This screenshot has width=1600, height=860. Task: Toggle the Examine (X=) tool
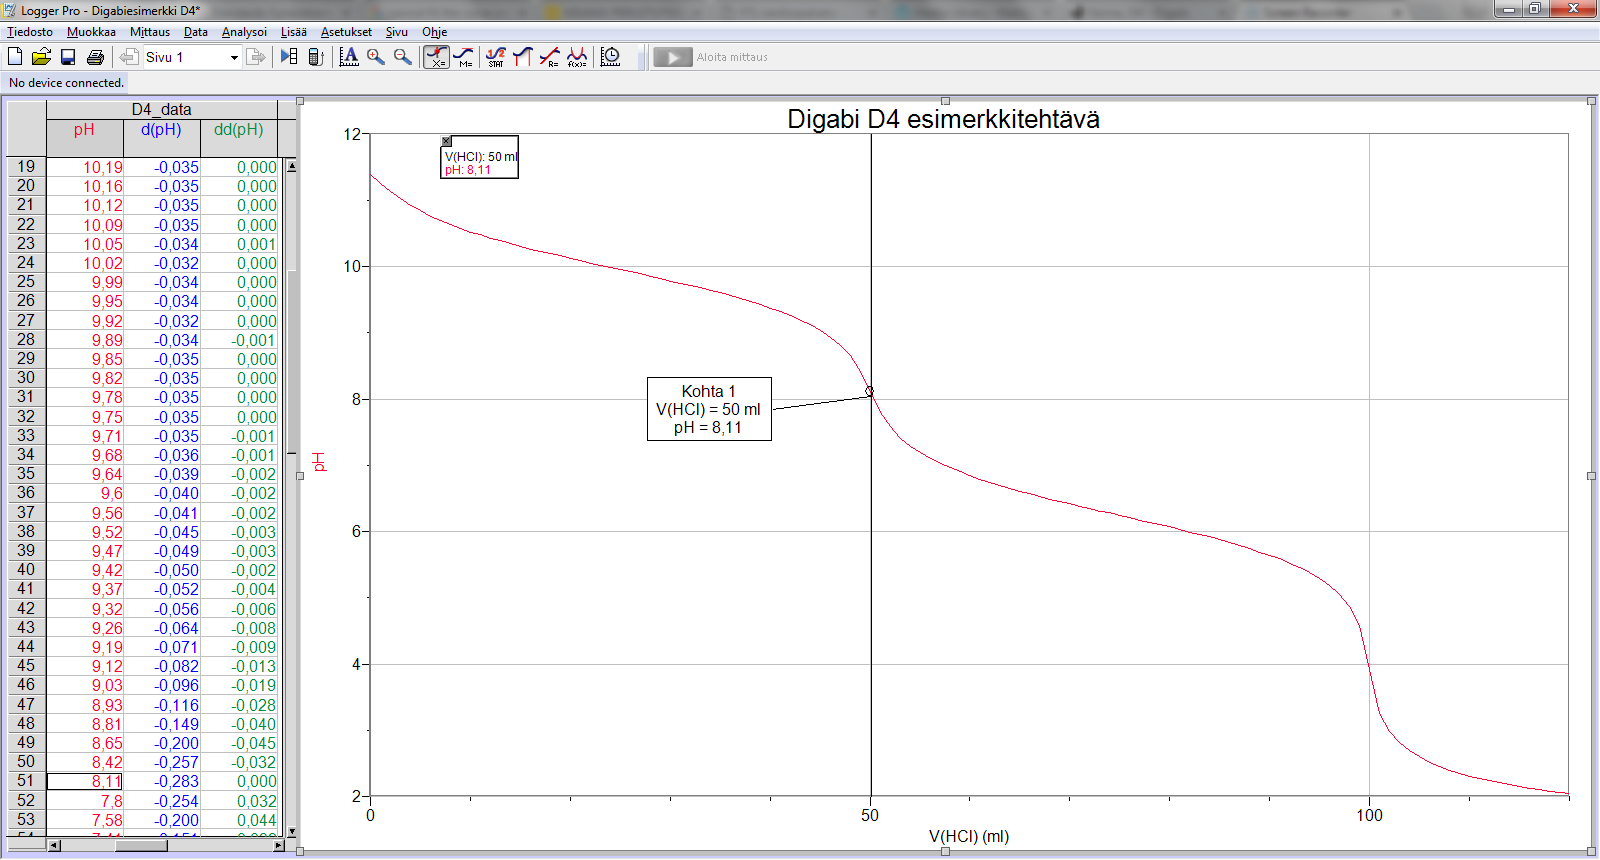click(x=436, y=57)
